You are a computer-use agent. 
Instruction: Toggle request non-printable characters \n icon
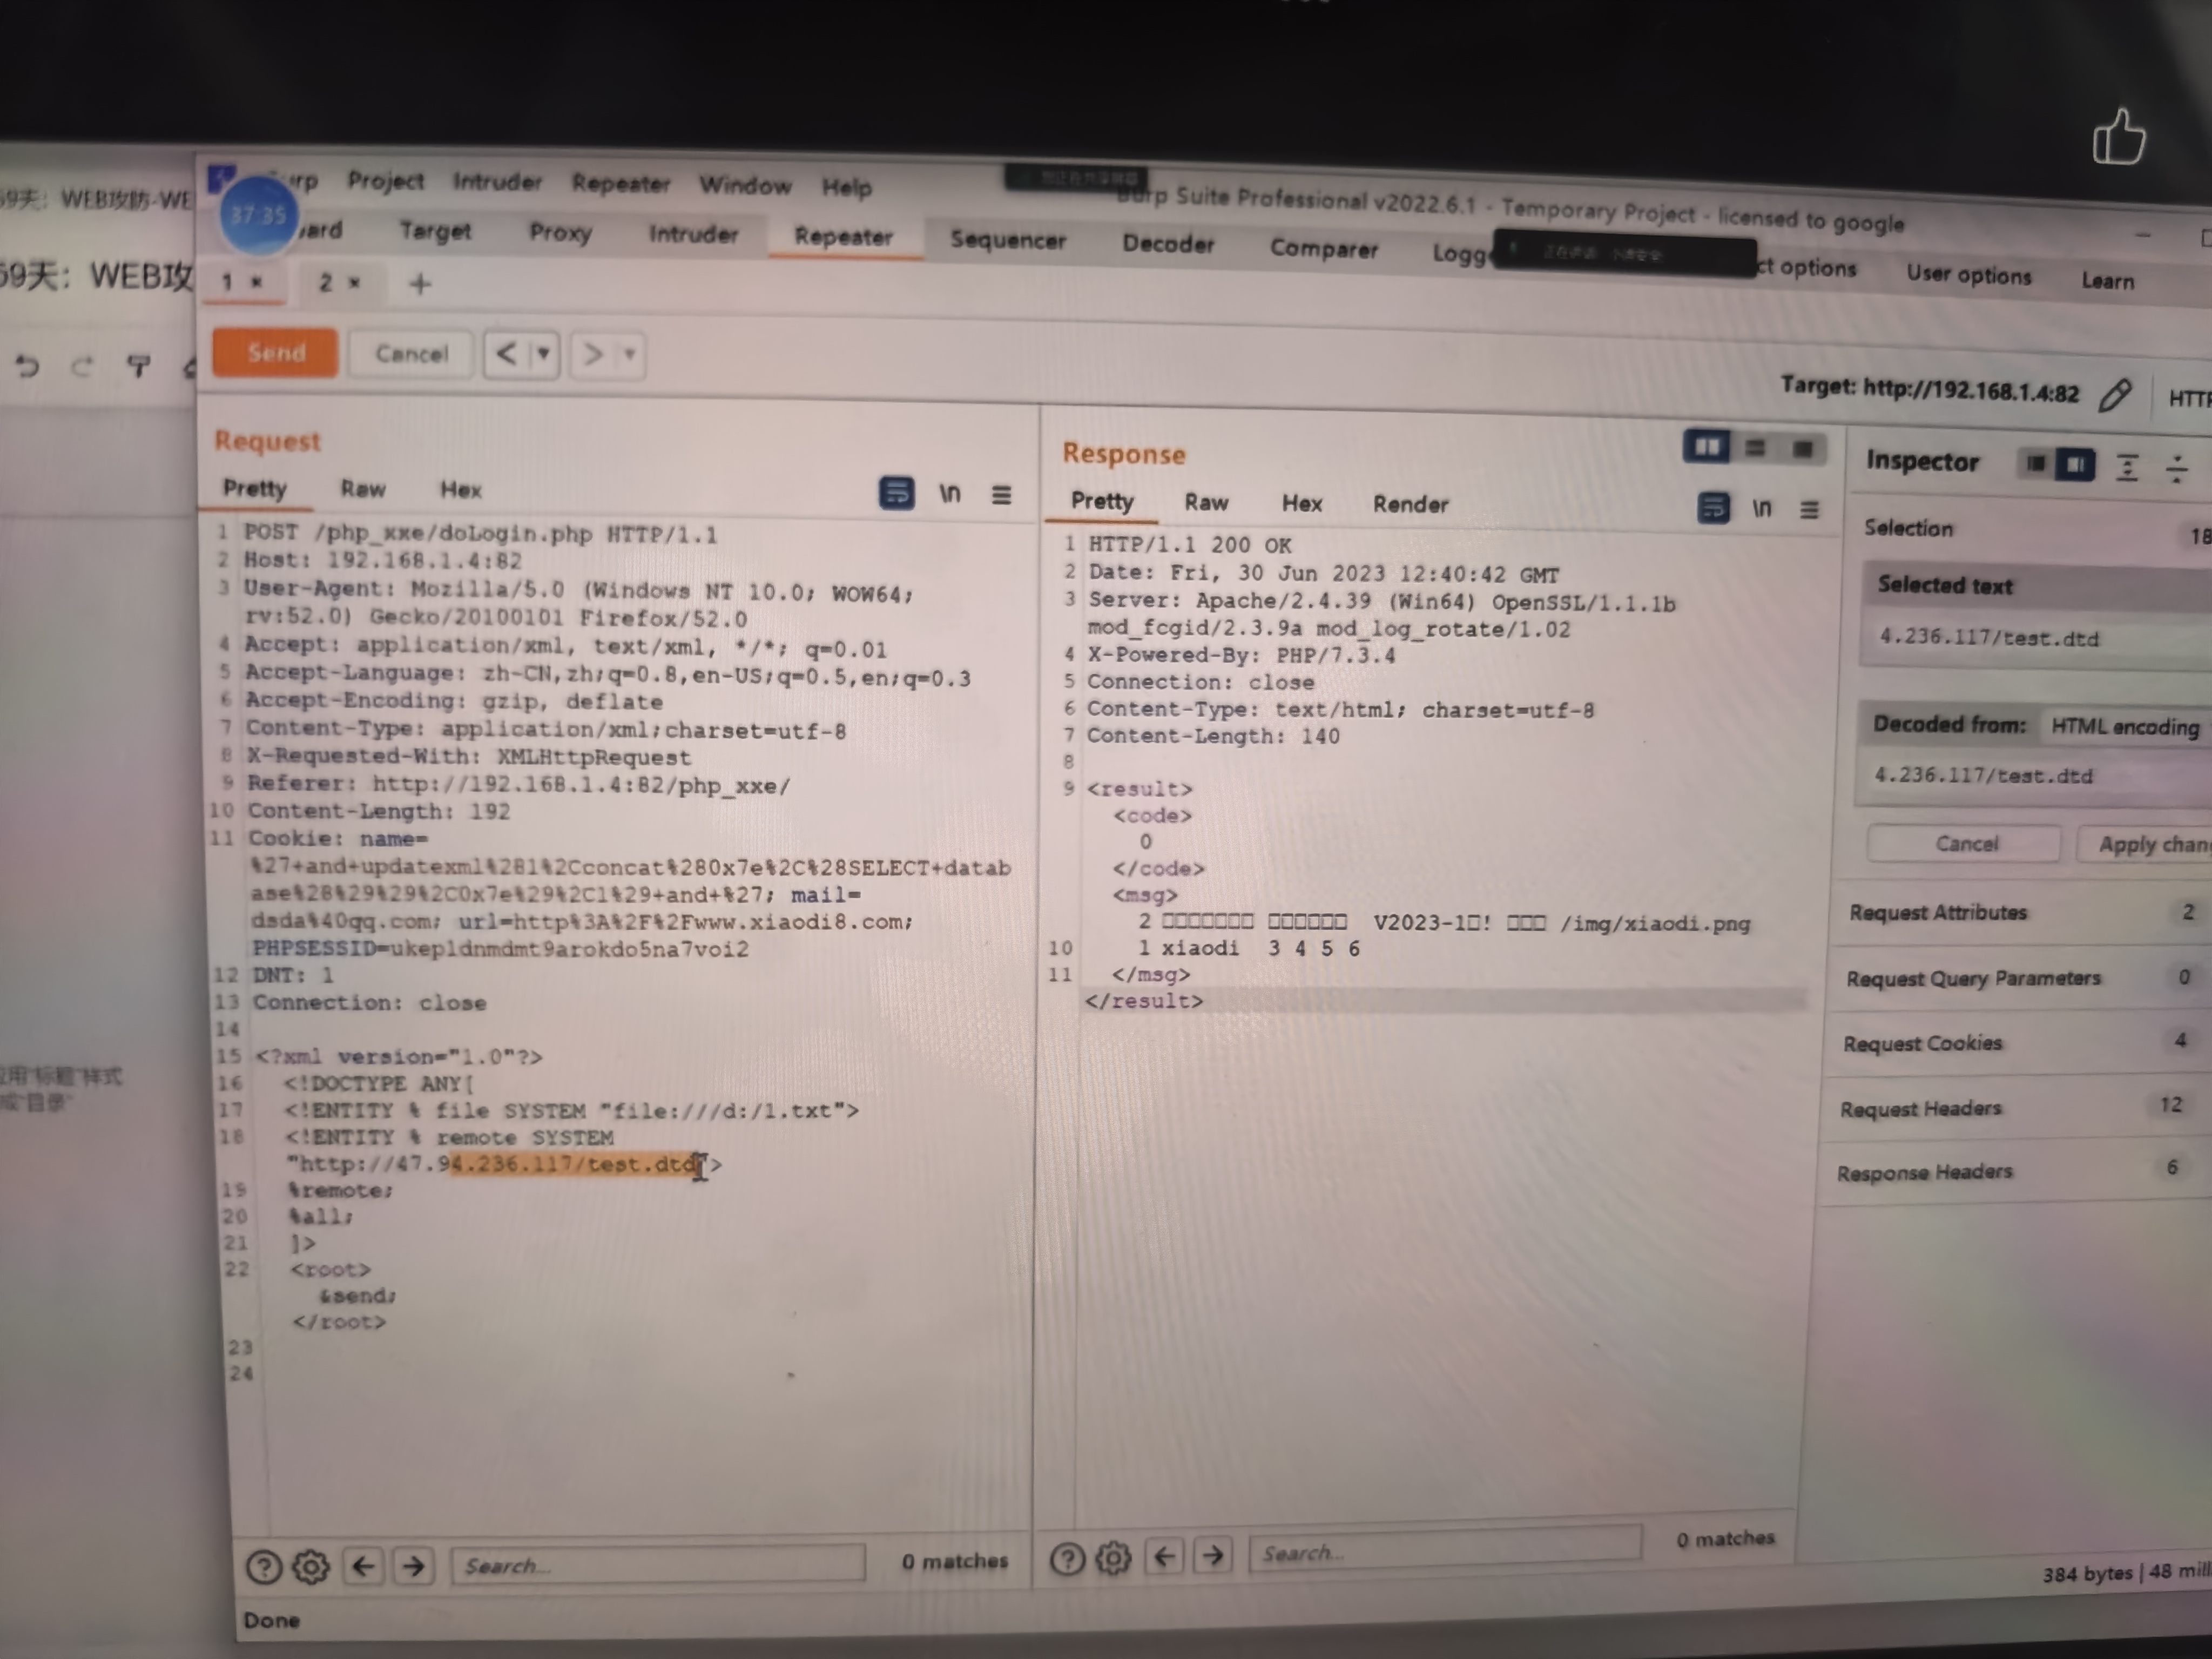949,493
